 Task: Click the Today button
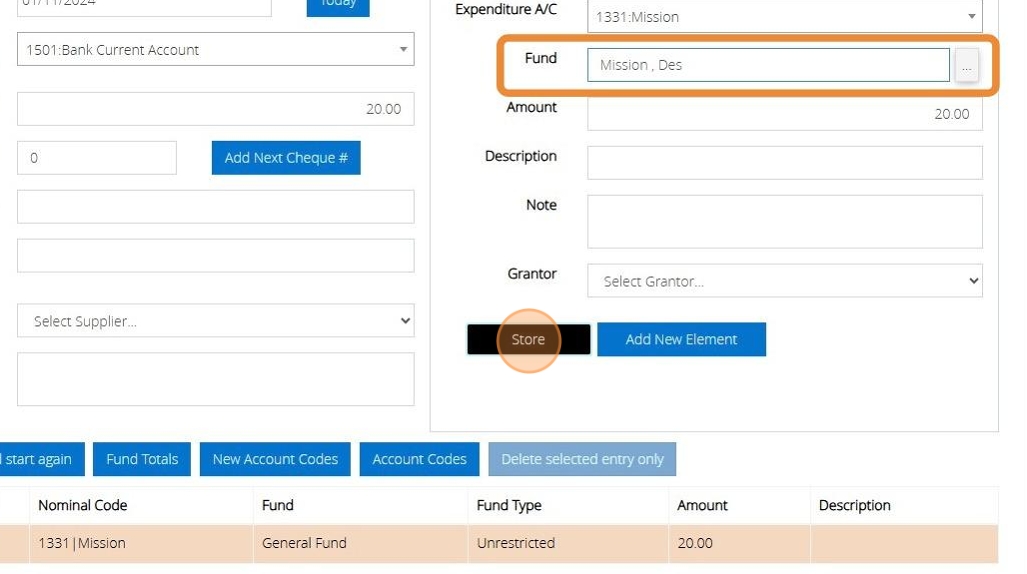338,5
